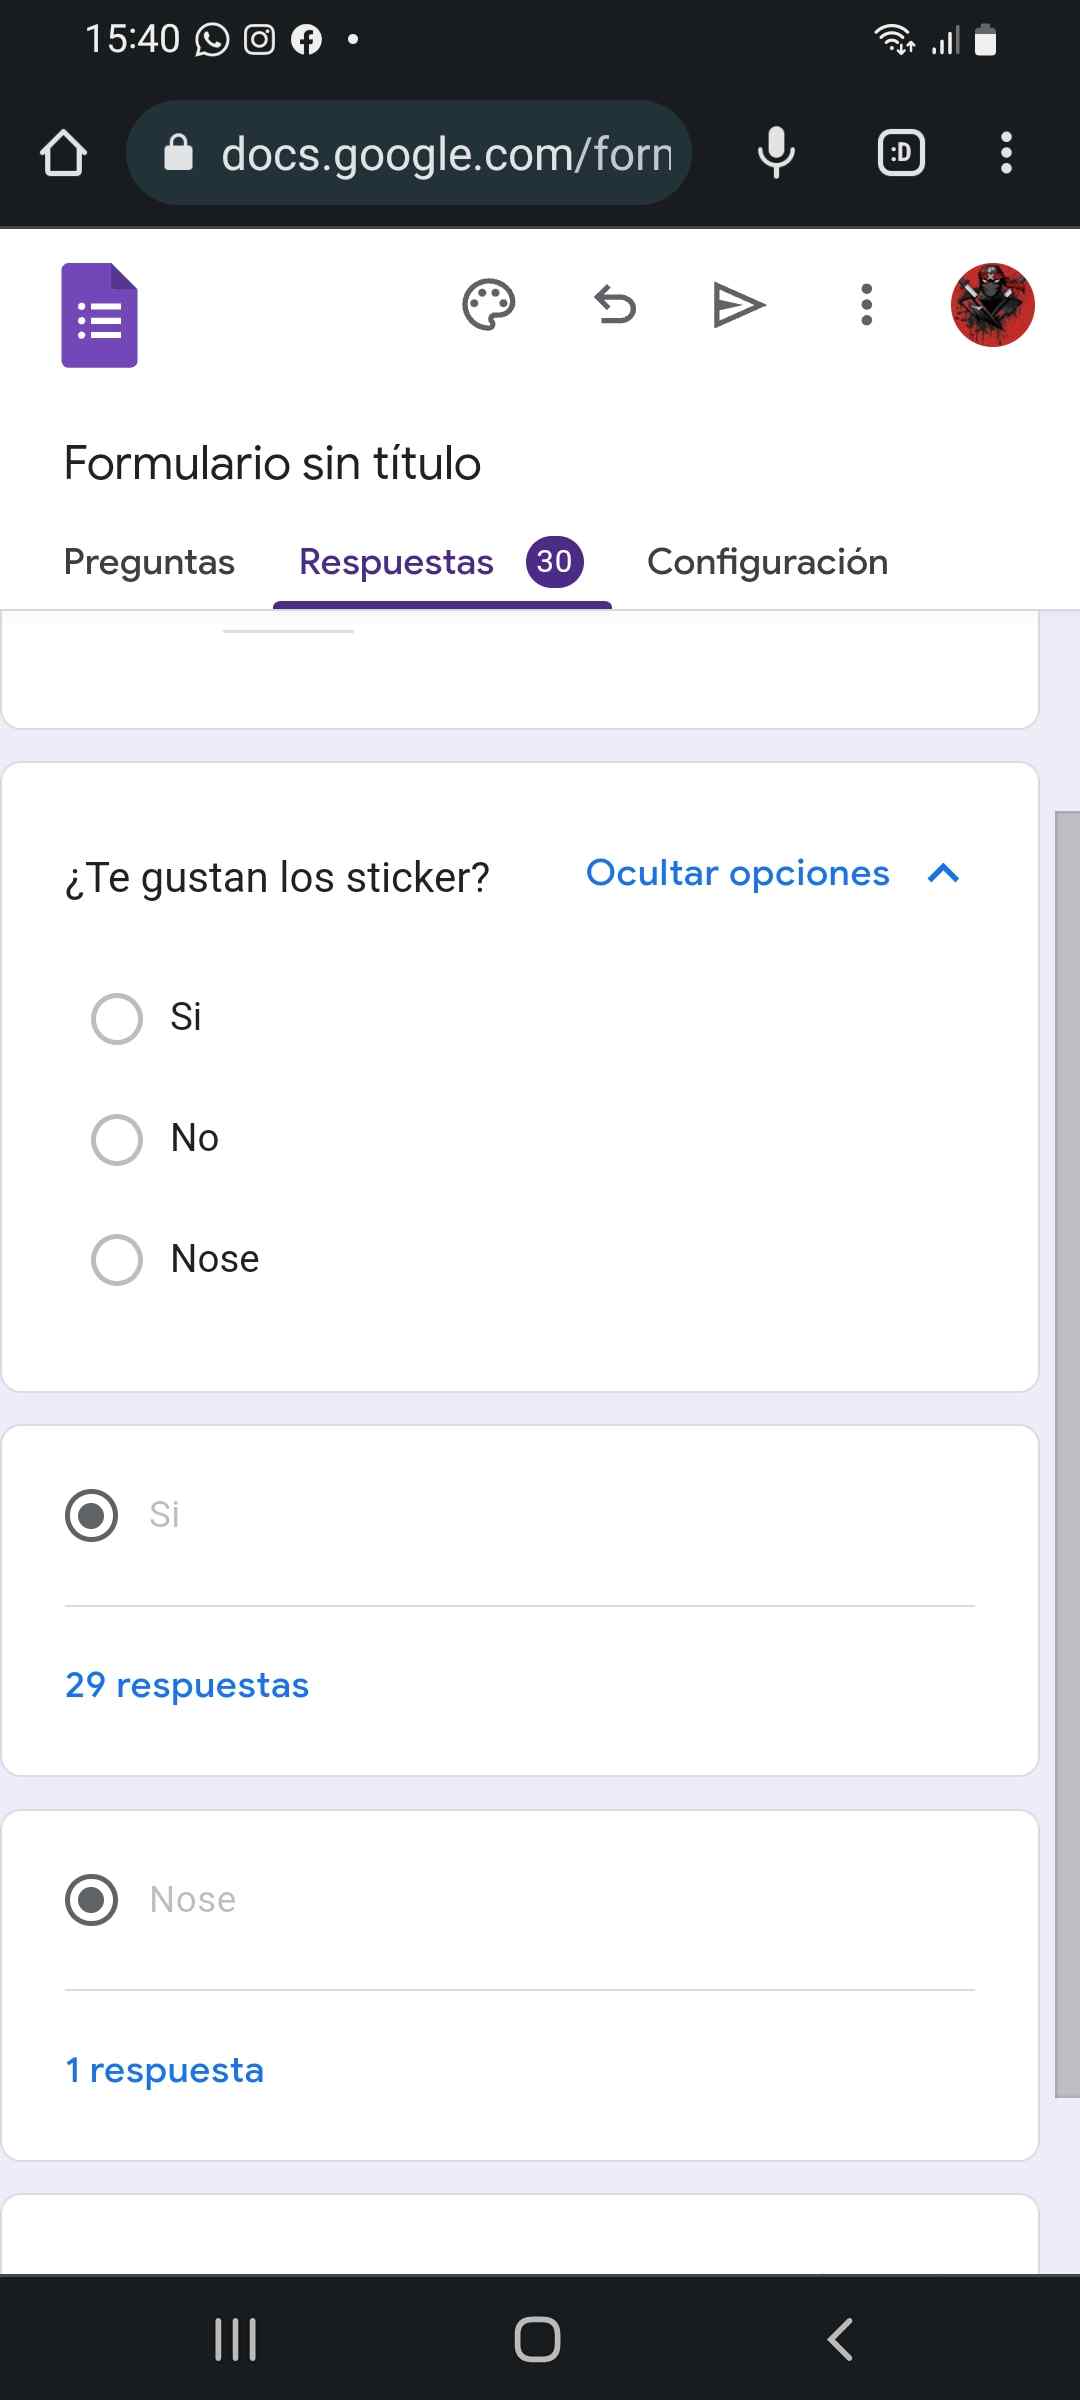Tap the browser home icon
The width and height of the screenshot is (1080, 2400).
(x=63, y=154)
